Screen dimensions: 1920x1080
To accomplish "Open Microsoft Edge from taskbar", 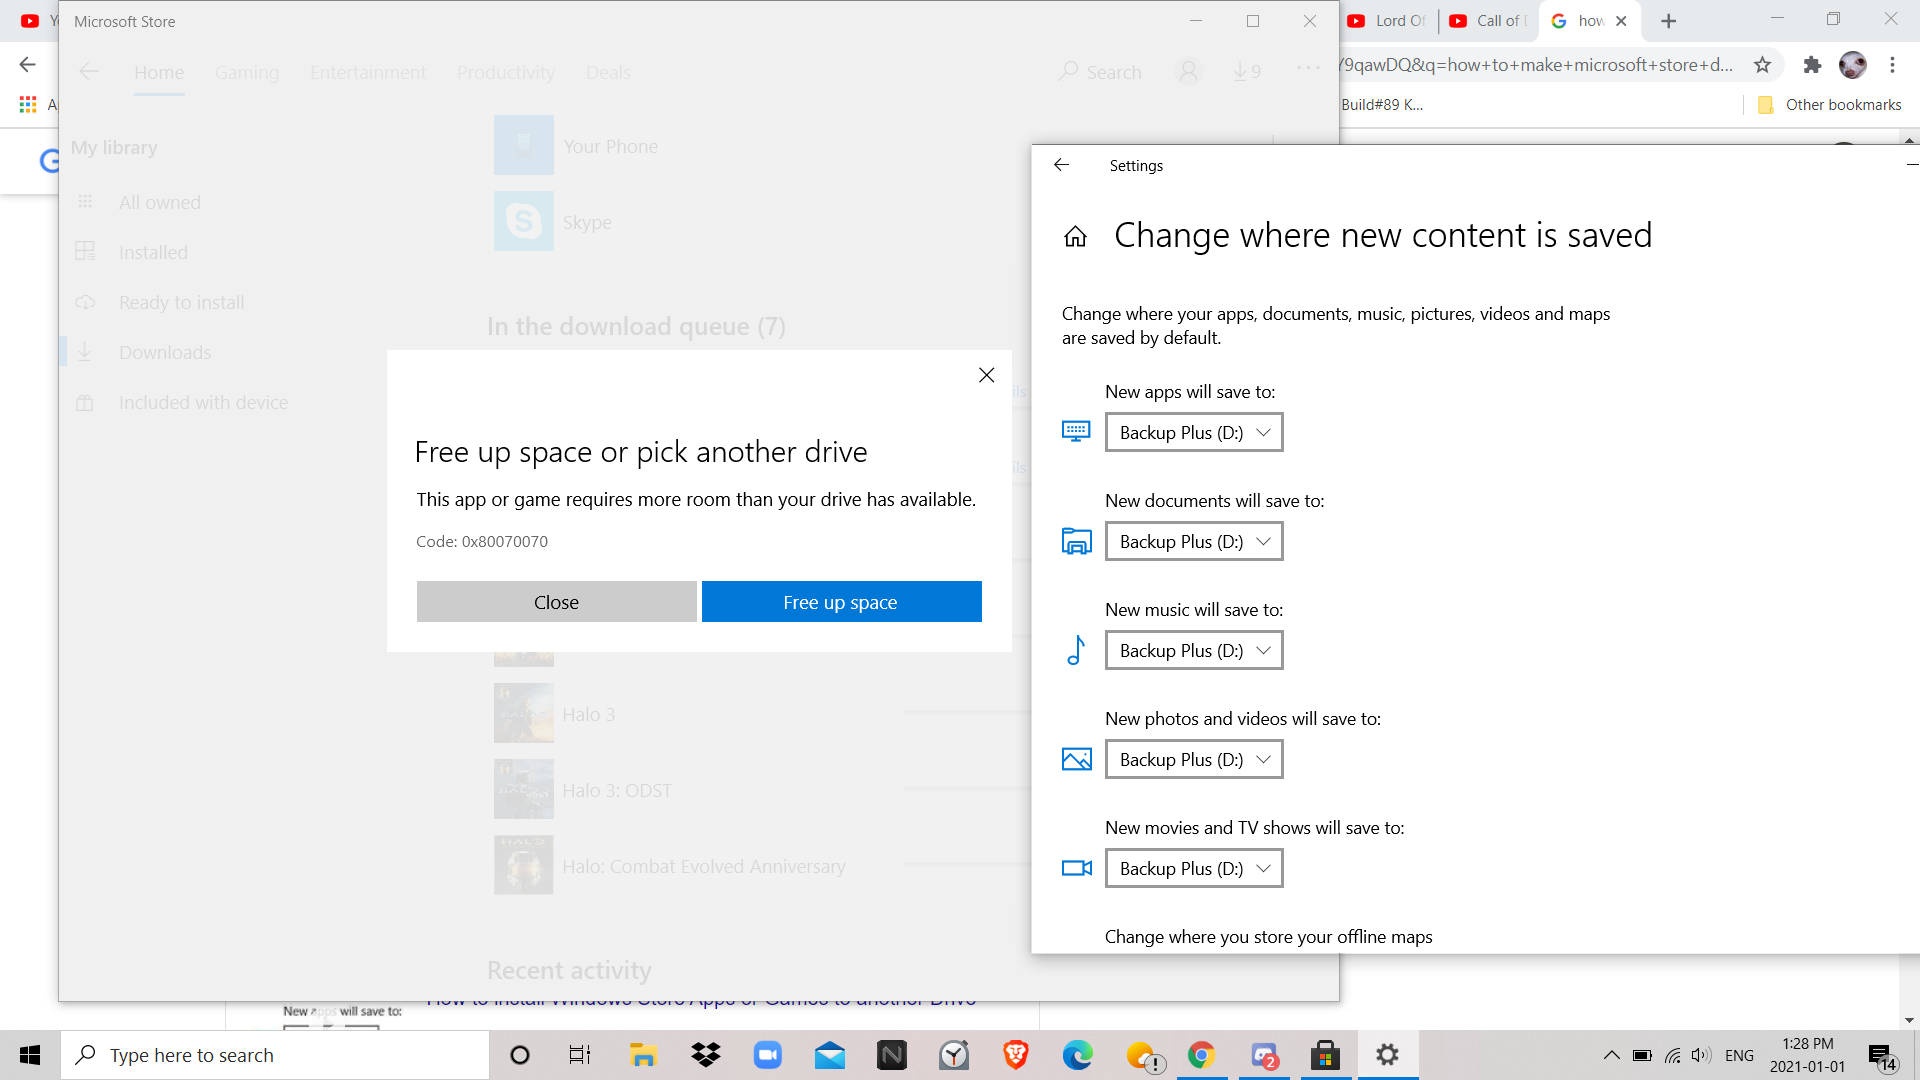I will [1078, 1055].
